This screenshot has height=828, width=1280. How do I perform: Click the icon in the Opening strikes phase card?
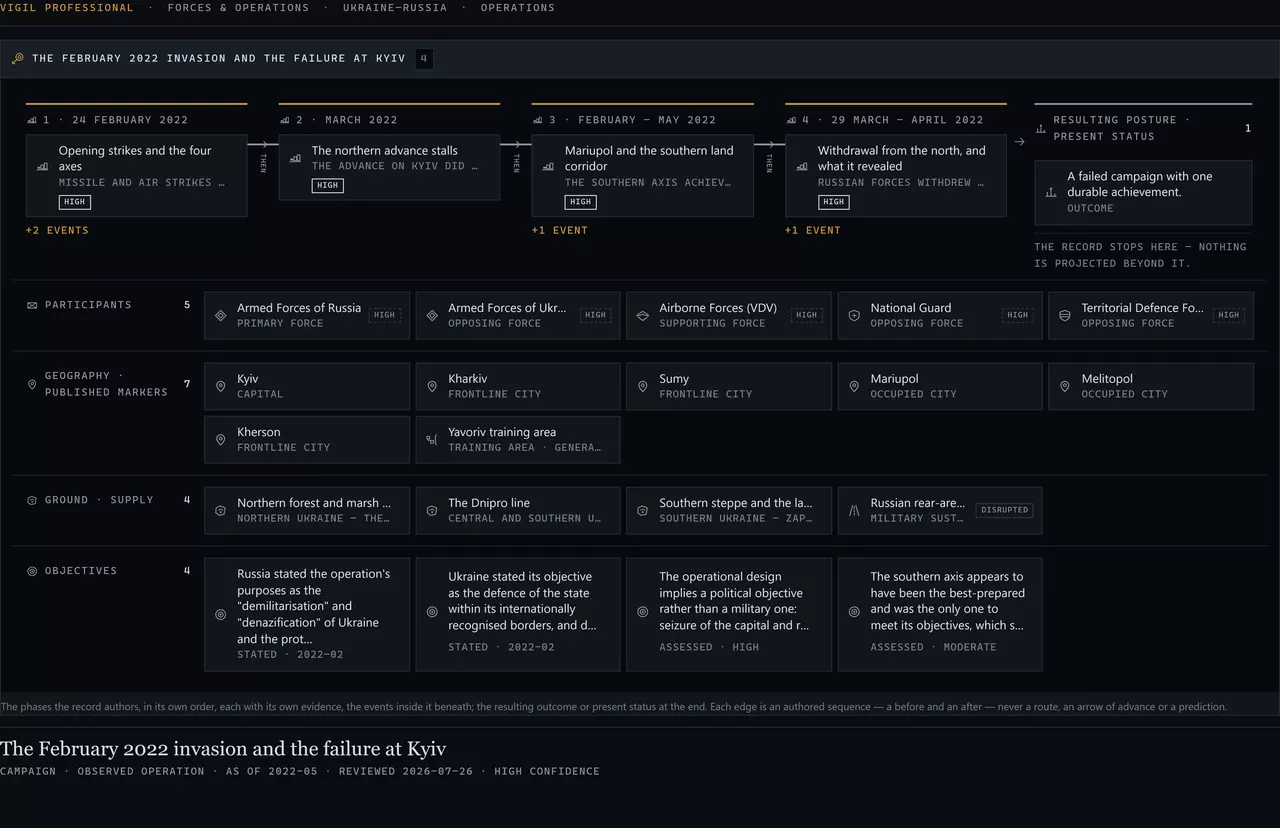(x=42, y=167)
